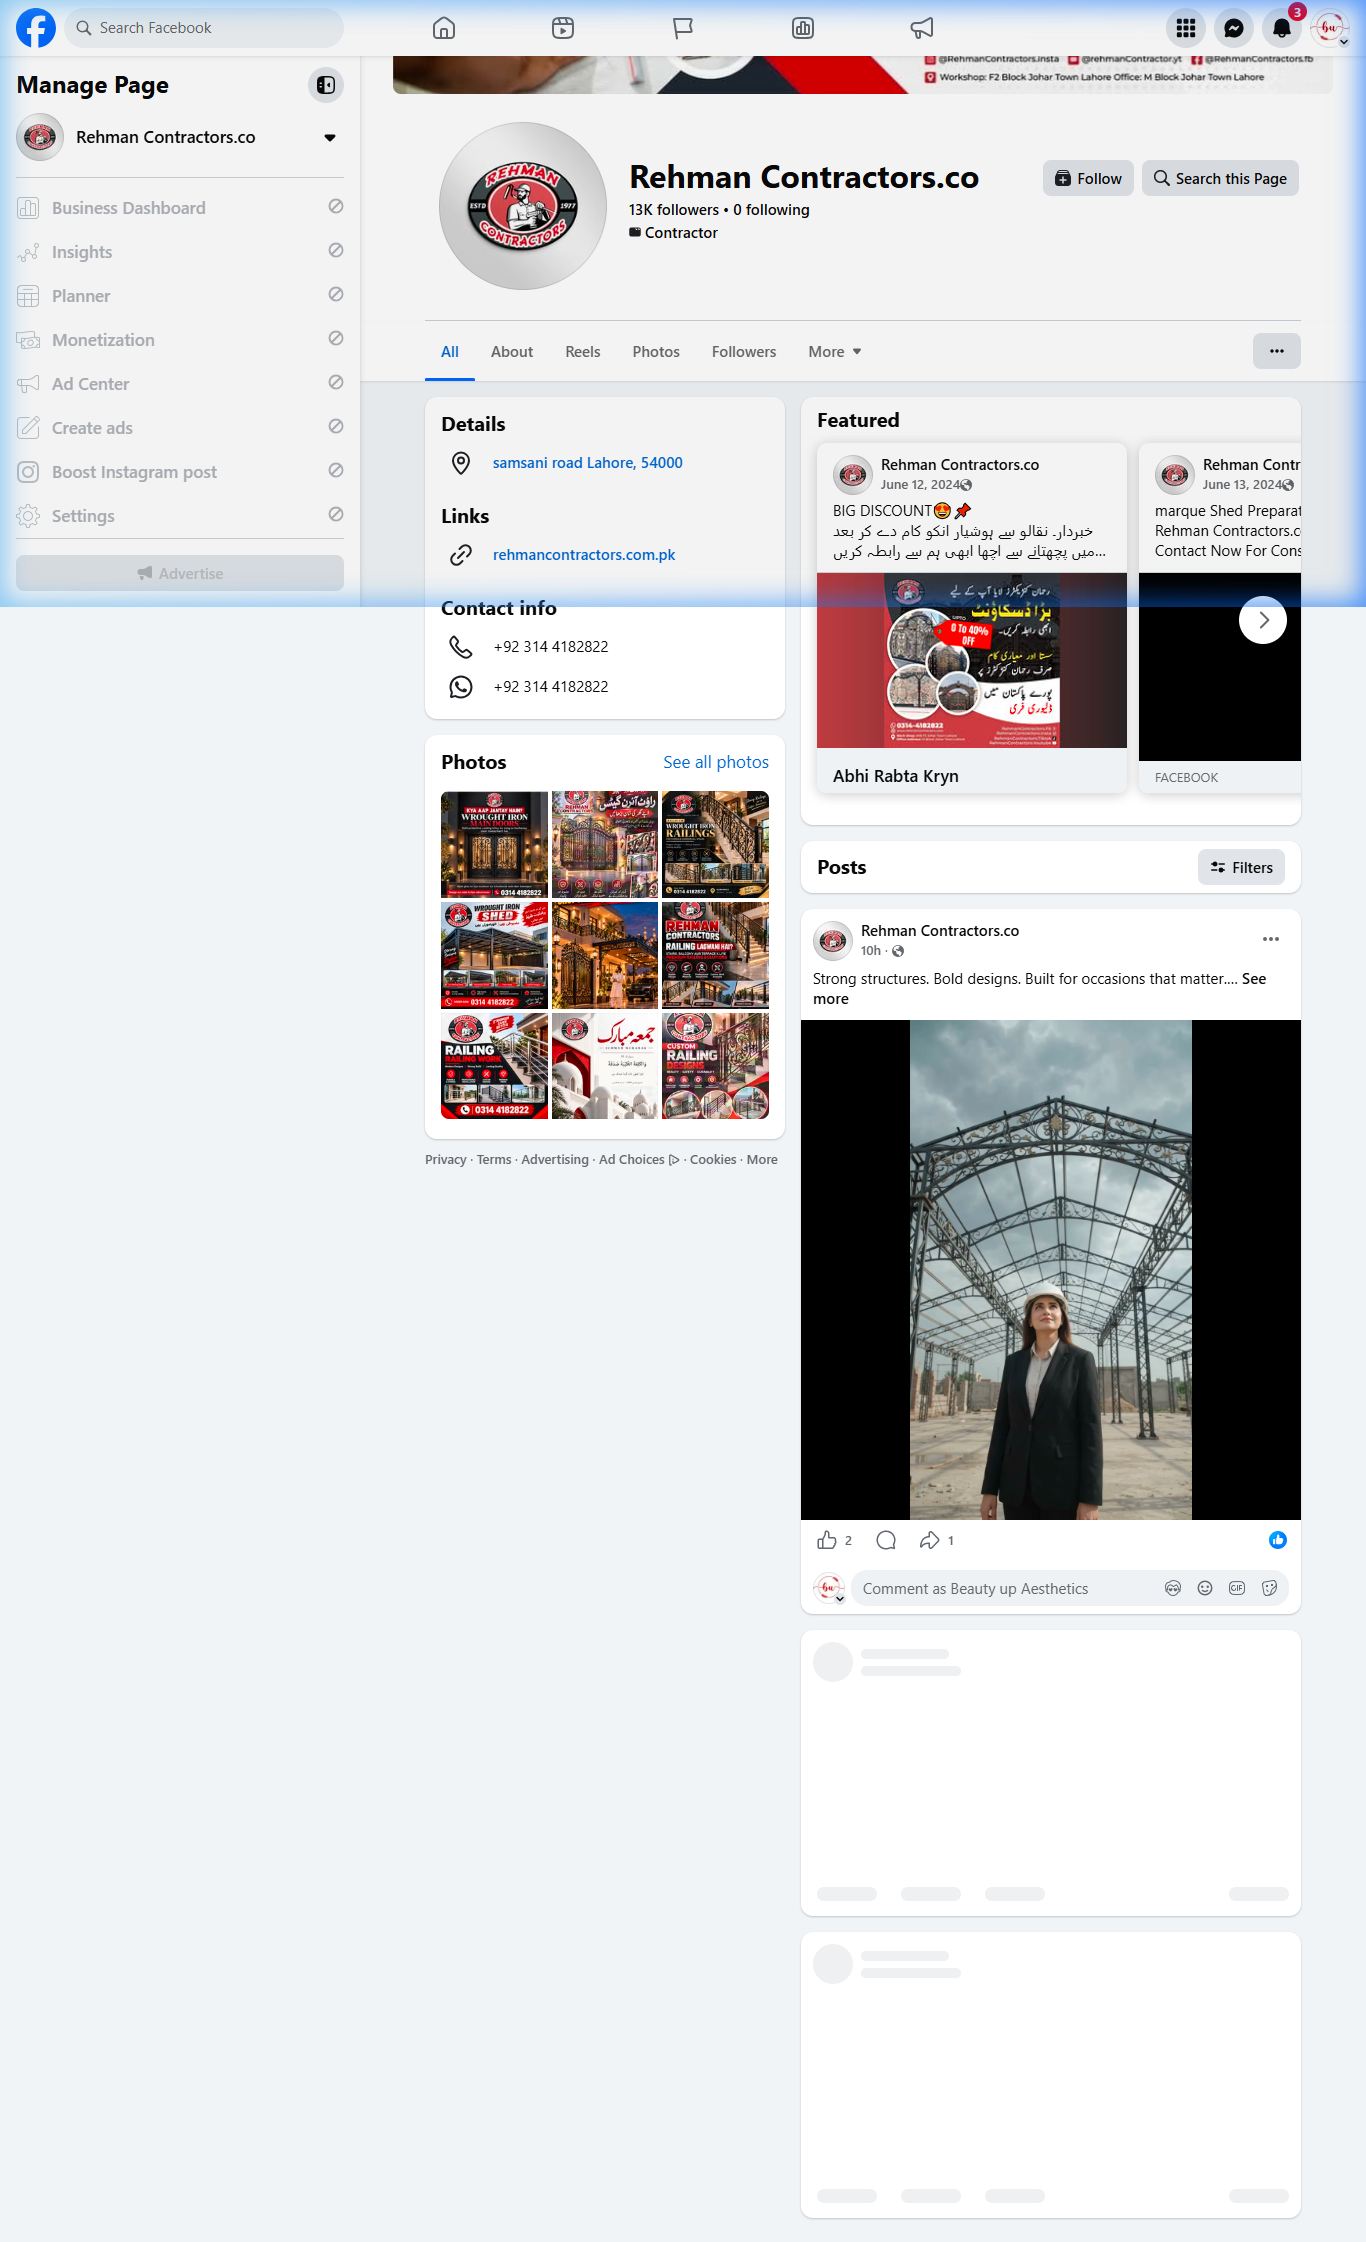Click the phone number +92 314 4182822
This screenshot has height=2242, width=1366.
click(x=551, y=647)
